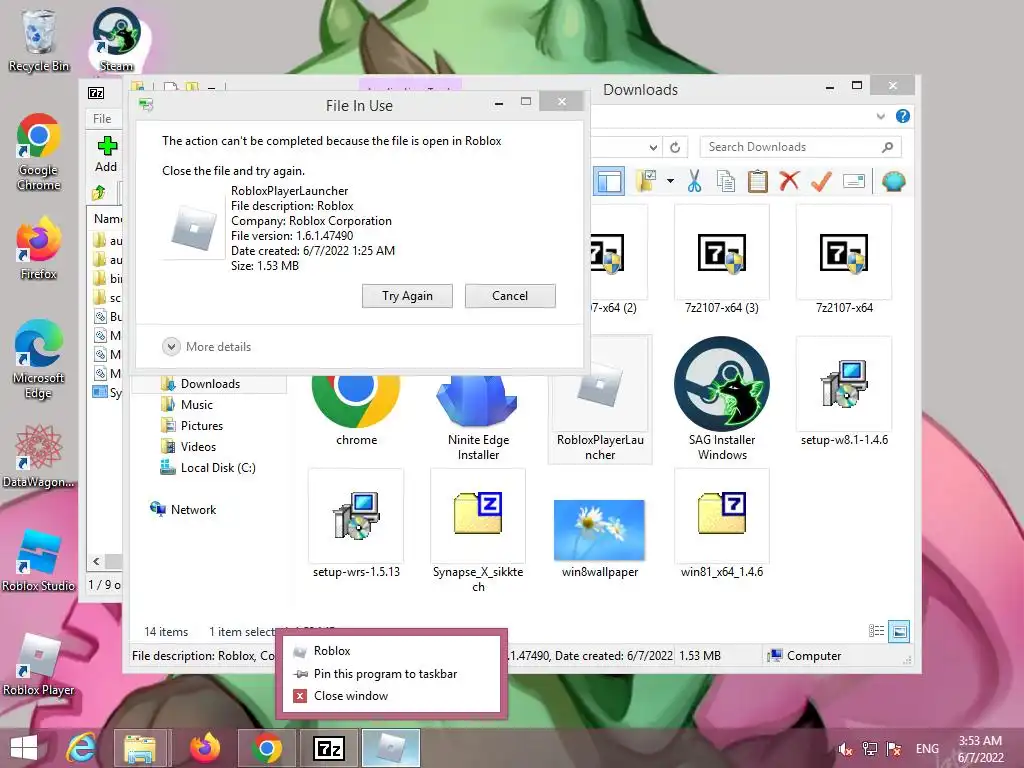Switch to details view in status bar
Image resolution: width=1024 pixels, height=768 pixels.
click(x=876, y=631)
